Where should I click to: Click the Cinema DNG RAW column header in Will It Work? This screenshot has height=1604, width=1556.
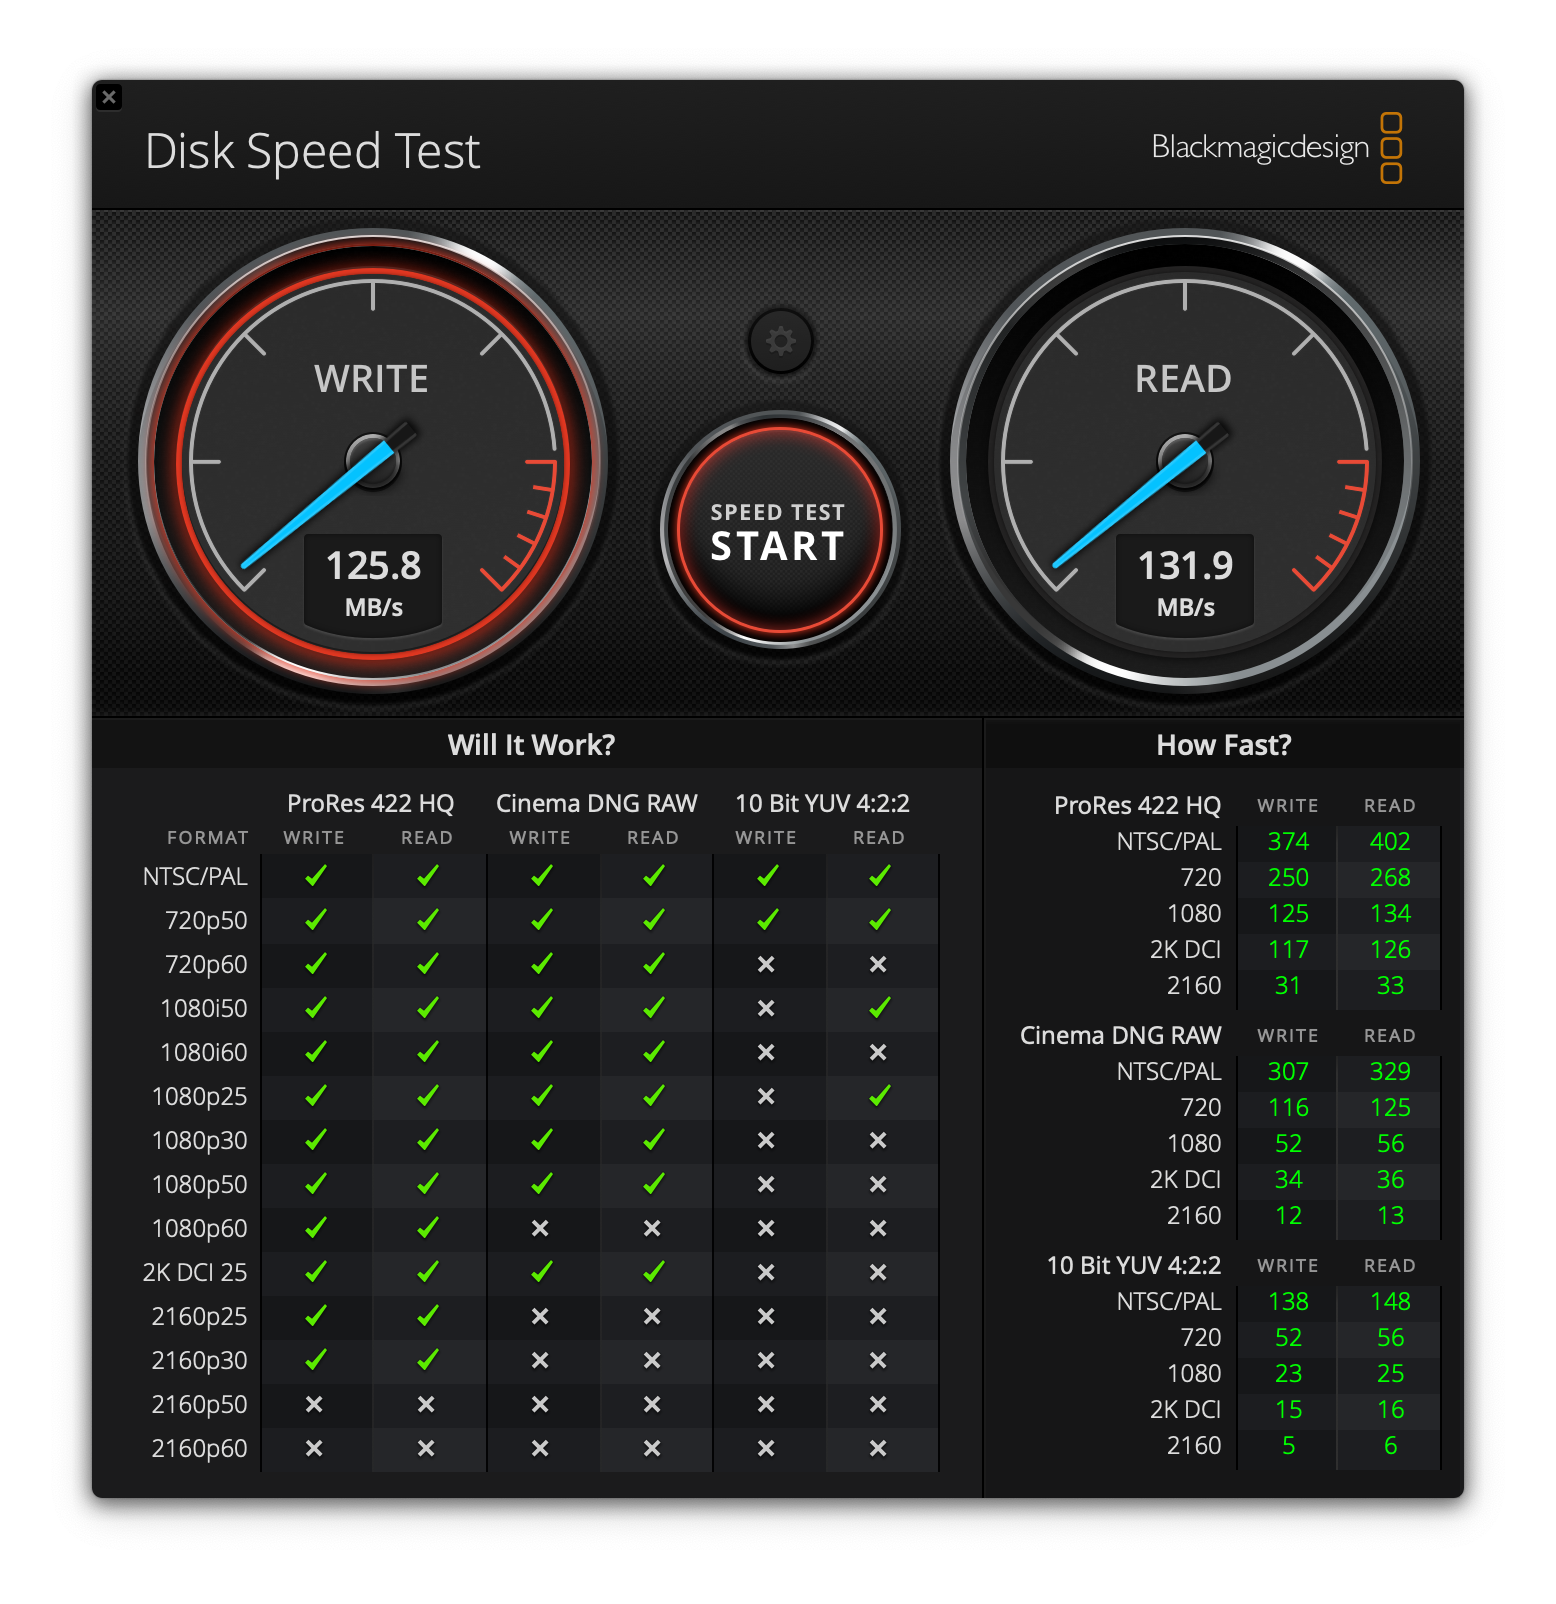[x=596, y=803]
